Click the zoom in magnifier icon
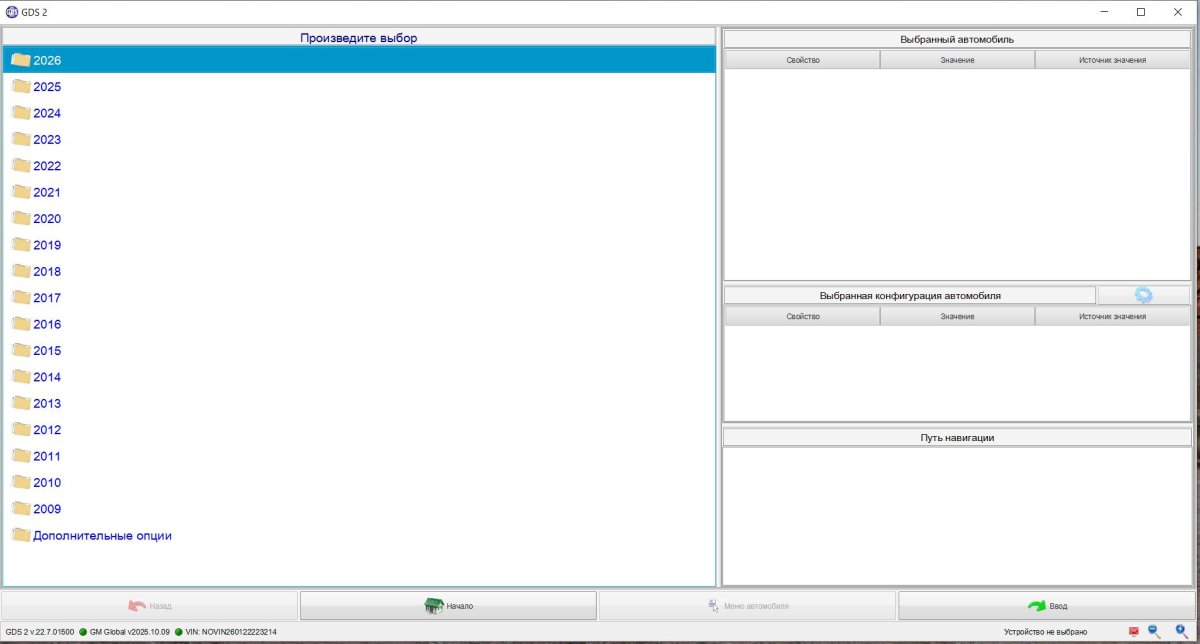The image size is (1200, 644). coord(1182,631)
